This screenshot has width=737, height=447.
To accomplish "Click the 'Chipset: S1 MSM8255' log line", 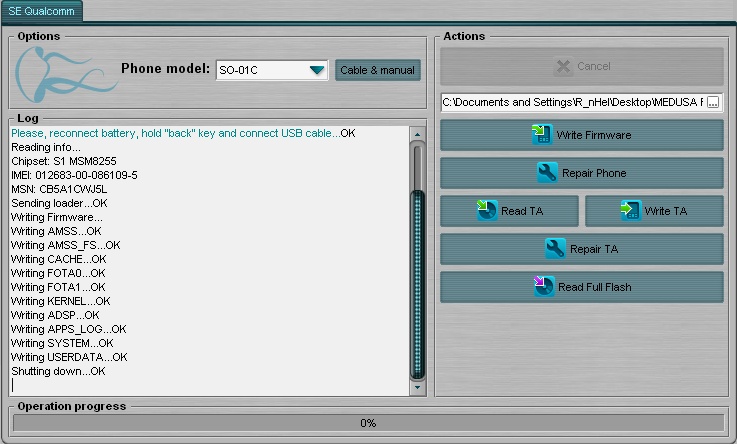I will 64,161.
